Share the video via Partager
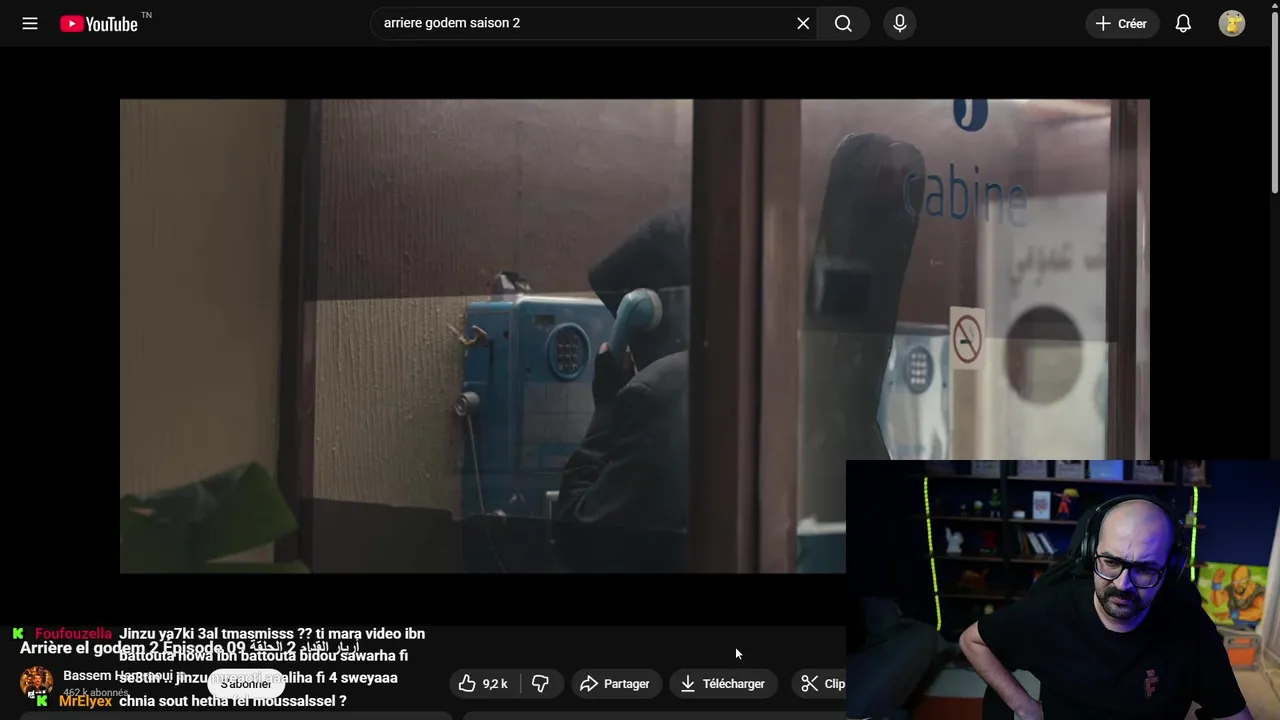 click(615, 684)
